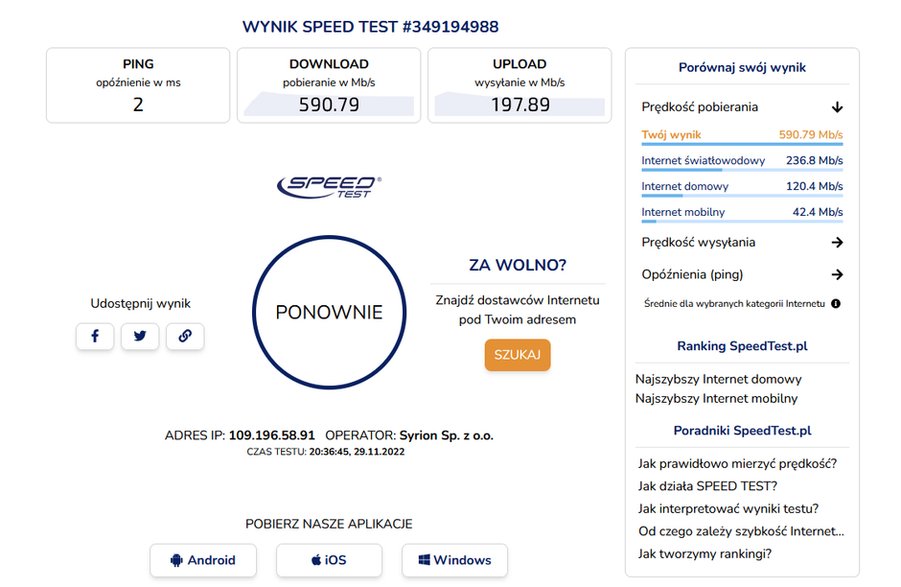Share the result on Facebook
The image size is (901, 587).
95,336
